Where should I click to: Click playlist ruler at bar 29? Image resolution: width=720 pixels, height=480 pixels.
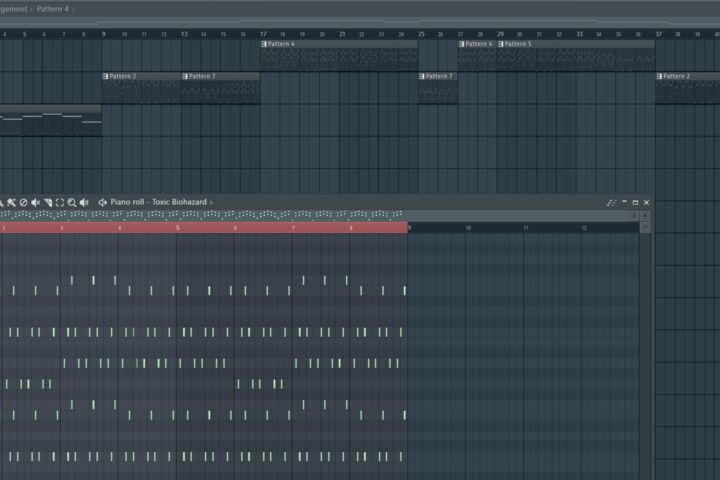tap(500, 34)
